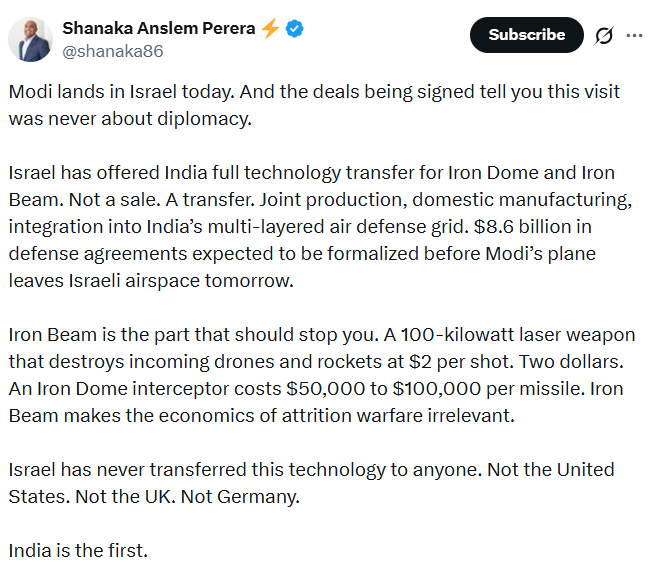Screen dimensions: 662x574
Task: Click the "India is the first." line
Action: click(78, 550)
